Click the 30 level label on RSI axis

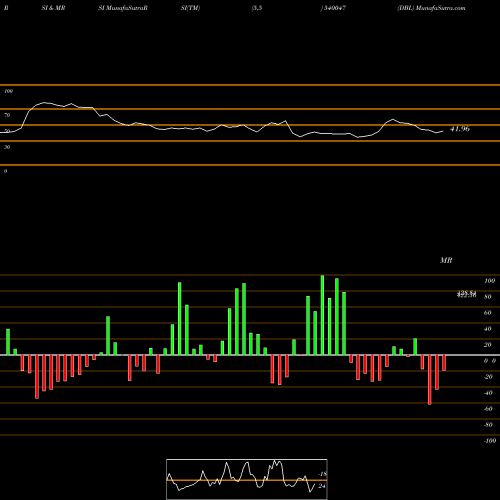7,147
